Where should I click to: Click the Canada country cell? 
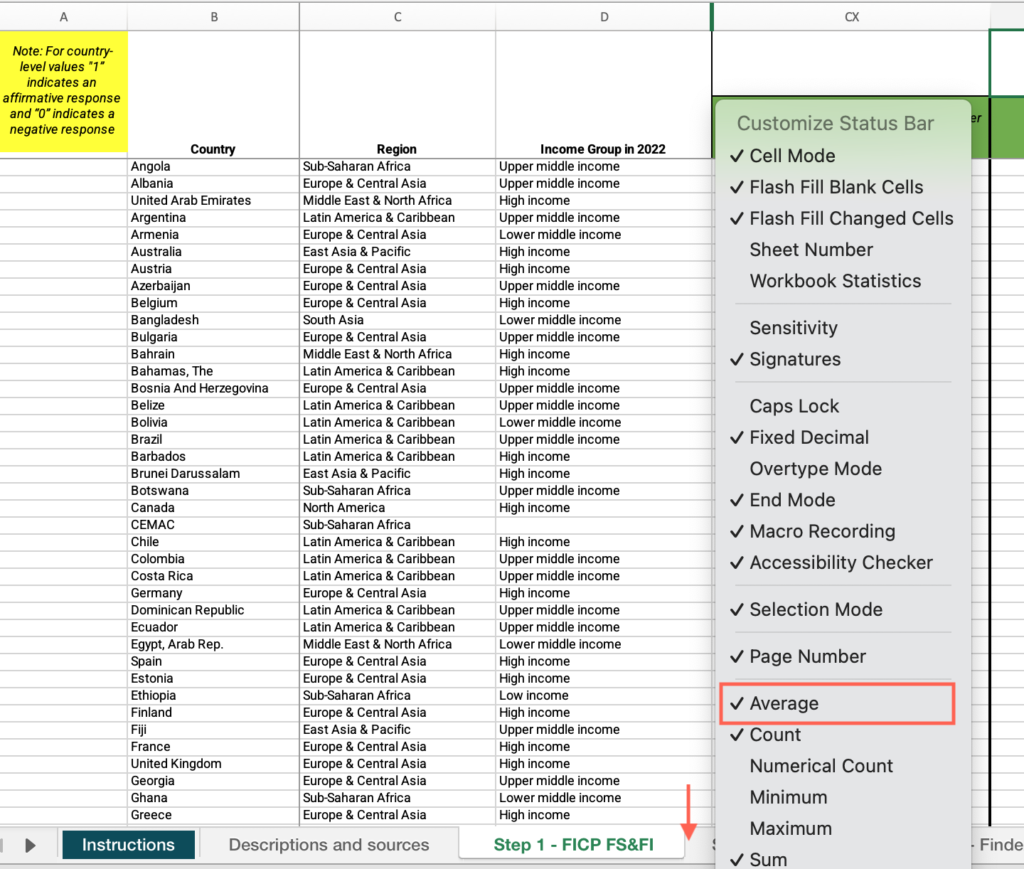[x=214, y=507]
